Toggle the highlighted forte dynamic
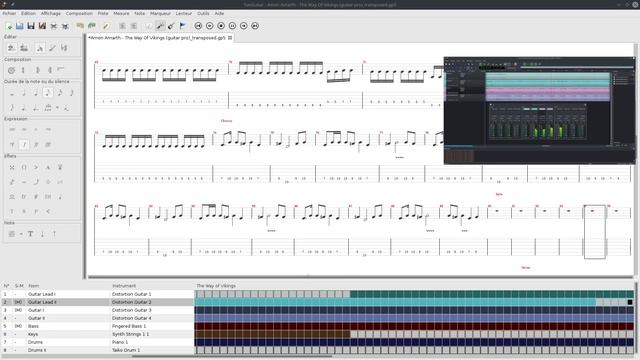Viewport: 640px width, 360px height. click(x=24, y=144)
